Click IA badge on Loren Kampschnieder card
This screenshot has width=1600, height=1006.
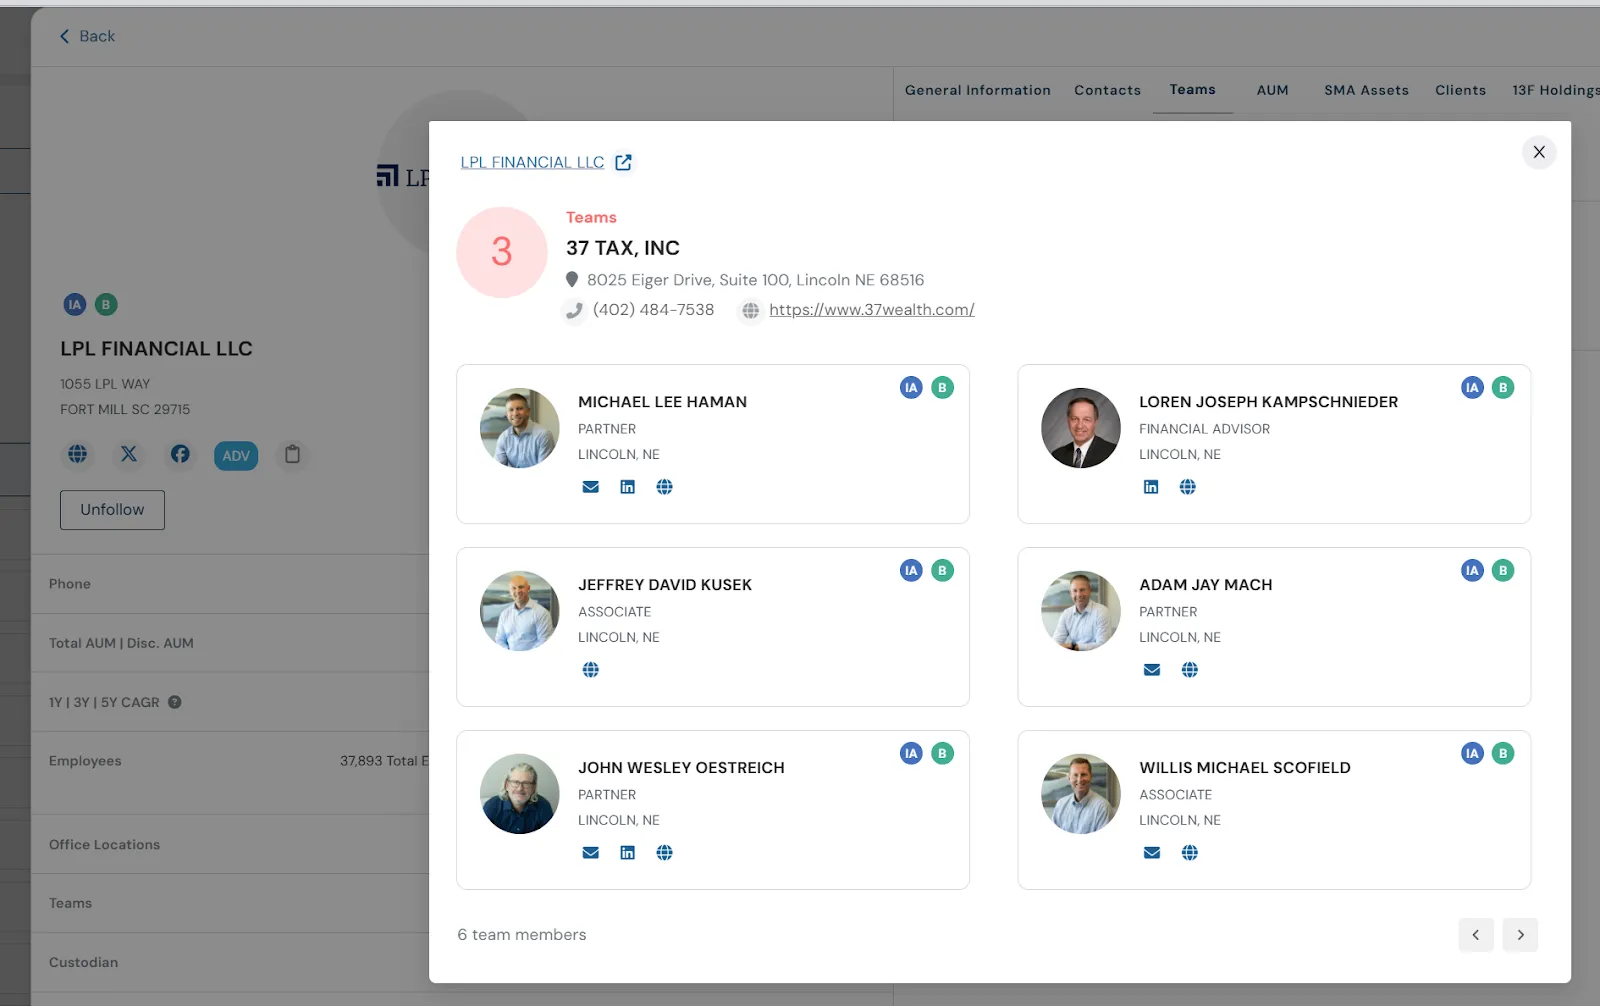1472,388
